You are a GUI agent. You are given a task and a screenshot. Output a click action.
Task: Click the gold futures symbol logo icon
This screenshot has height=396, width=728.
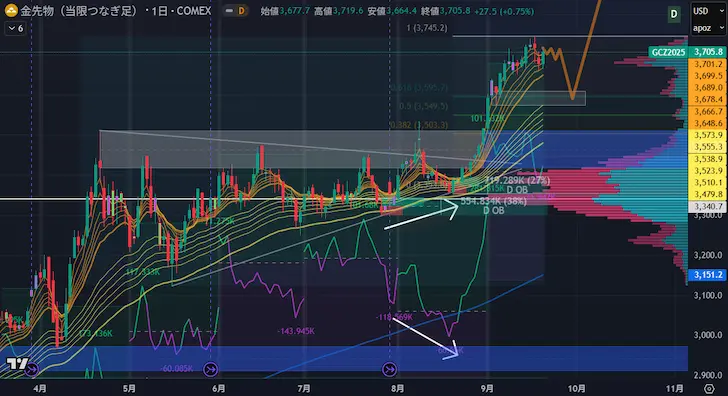click(11, 10)
